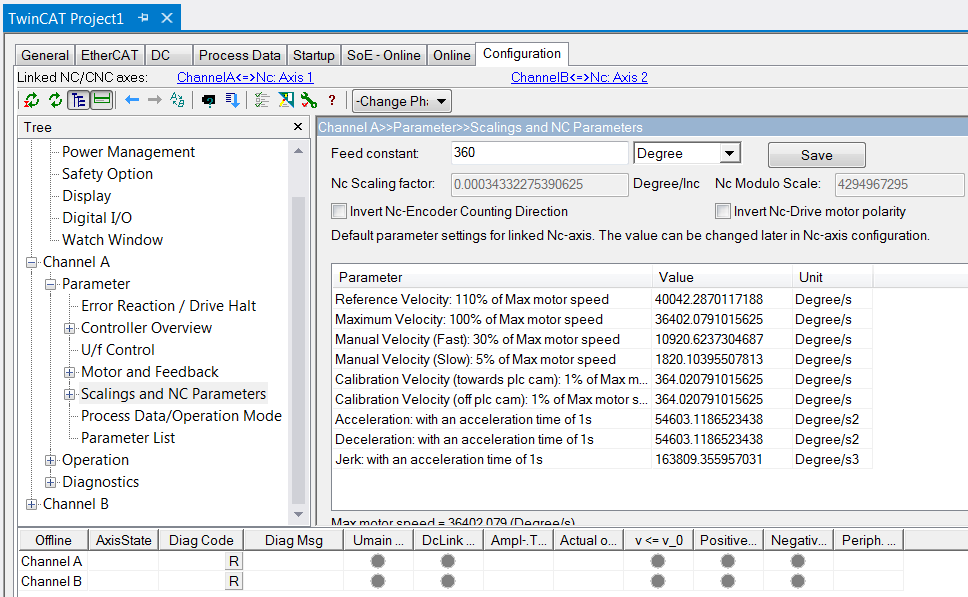This screenshot has height=597, width=968.
Task: Select Error Reaction / Drive Halt item
Action: tap(169, 306)
